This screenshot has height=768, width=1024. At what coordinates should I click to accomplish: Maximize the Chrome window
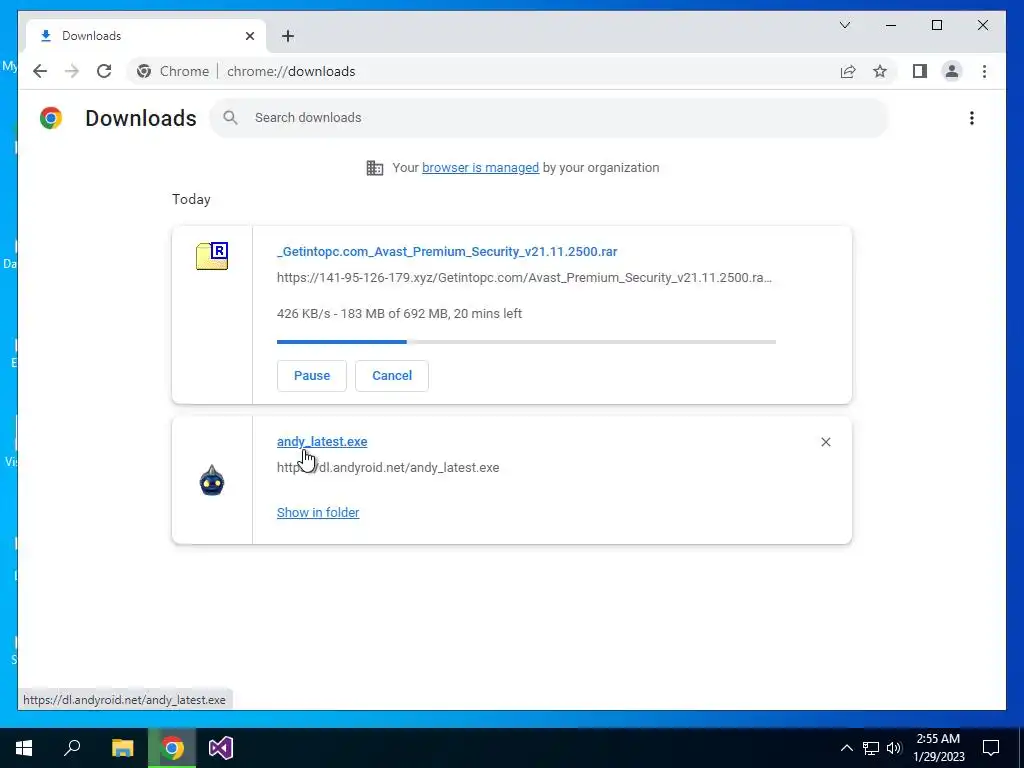pos(937,25)
